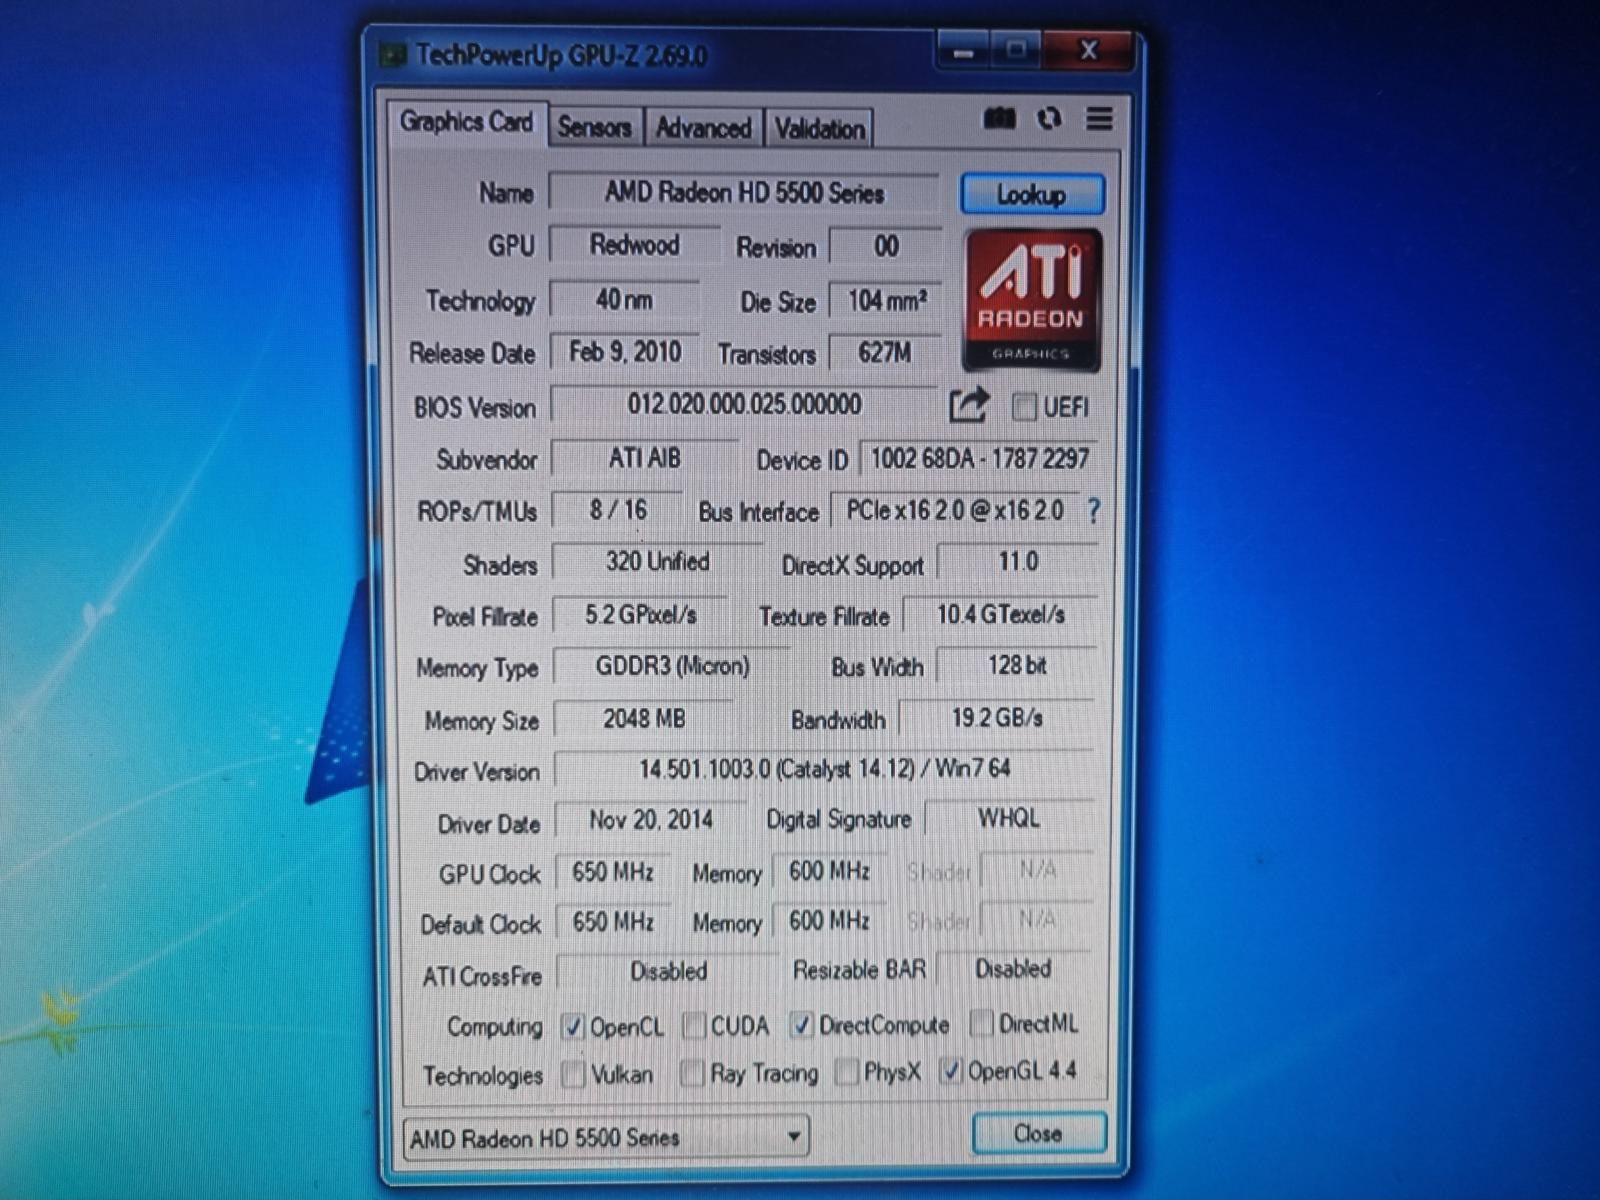Toggle the UEFI checkbox
1600x1200 pixels.
[x=1024, y=407]
